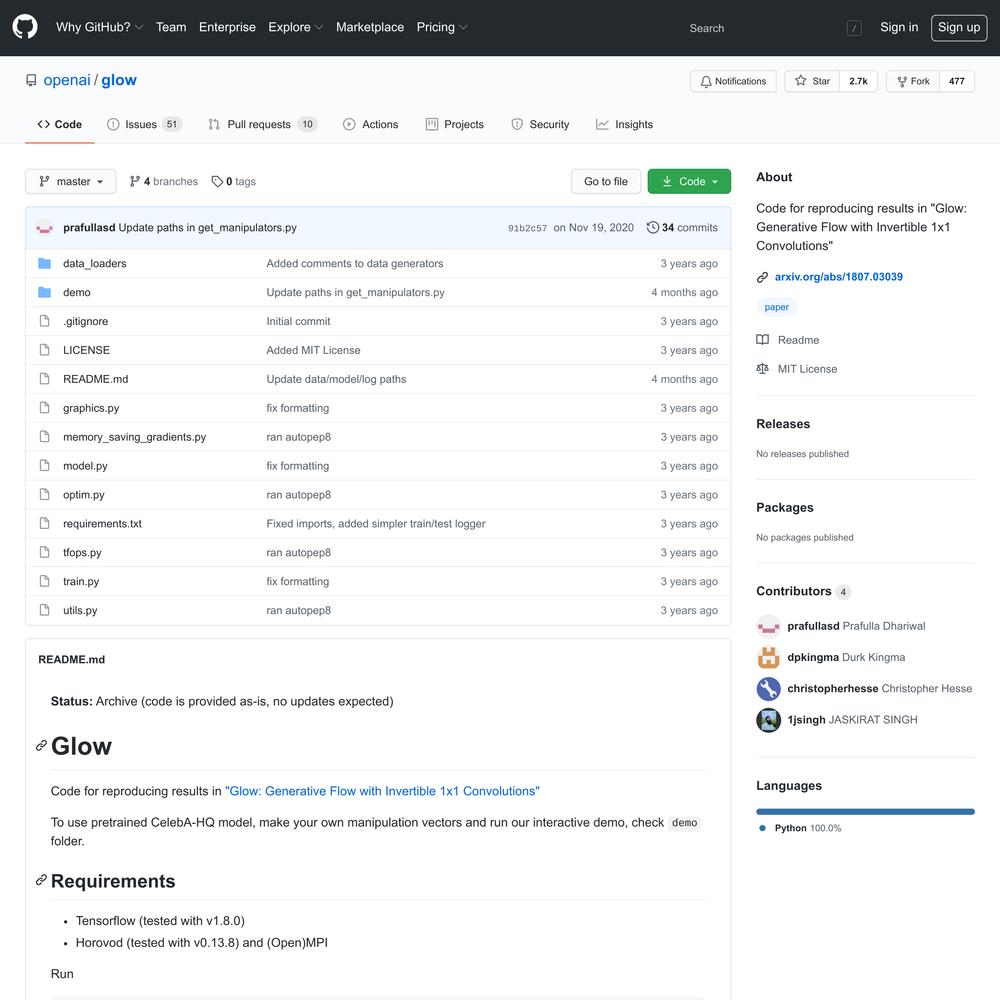Click the file icon next to utils.py
The height and width of the screenshot is (1000, 1000).
(44, 609)
